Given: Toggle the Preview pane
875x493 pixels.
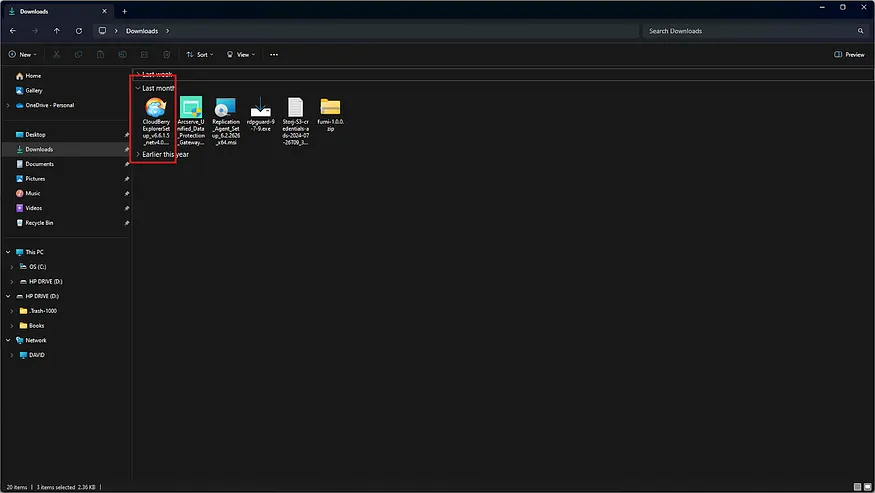Looking at the screenshot, I should pos(849,54).
